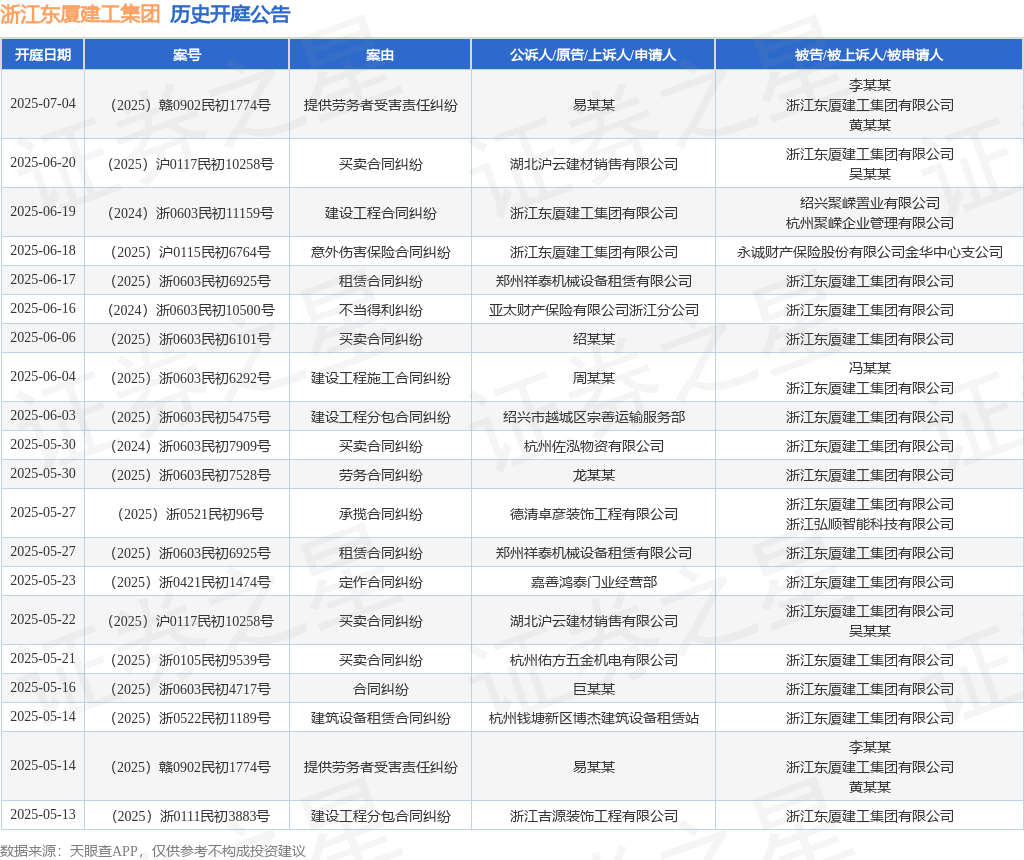The image size is (1024, 860).
Task: Click the 案由 column header
Action: pyautogui.click(x=380, y=55)
